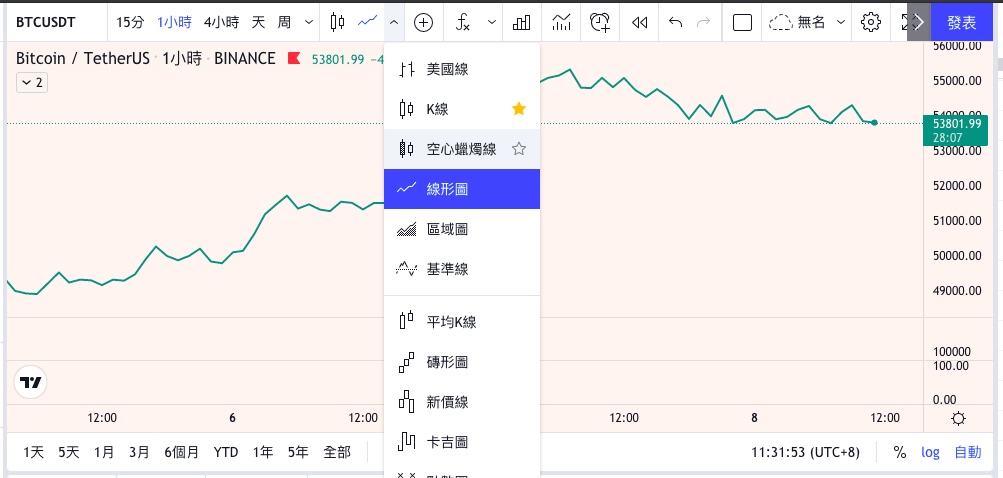Choose 平均K線 chart type
The width and height of the screenshot is (1003, 478).
[462, 322]
